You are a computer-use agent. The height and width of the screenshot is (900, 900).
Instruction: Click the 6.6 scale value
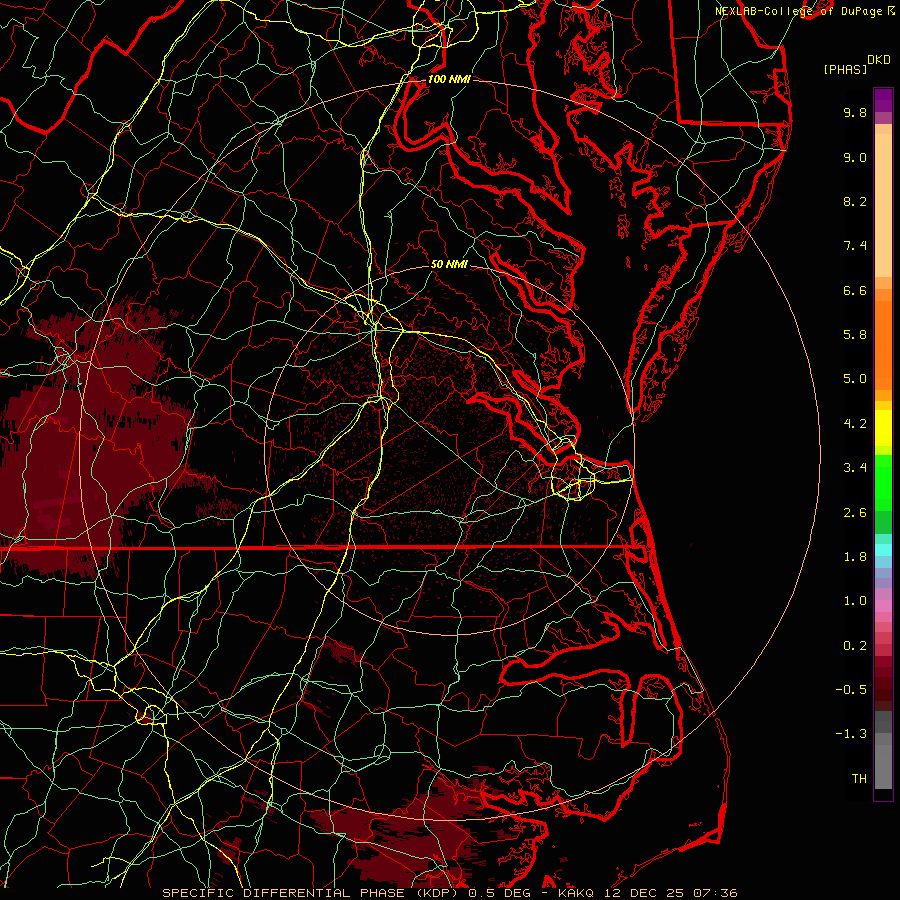pyautogui.click(x=855, y=290)
